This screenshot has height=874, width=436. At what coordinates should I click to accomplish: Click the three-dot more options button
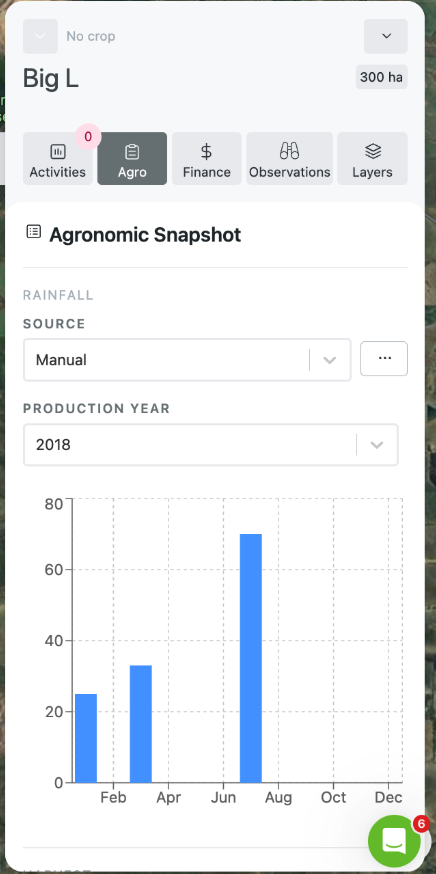384,358
